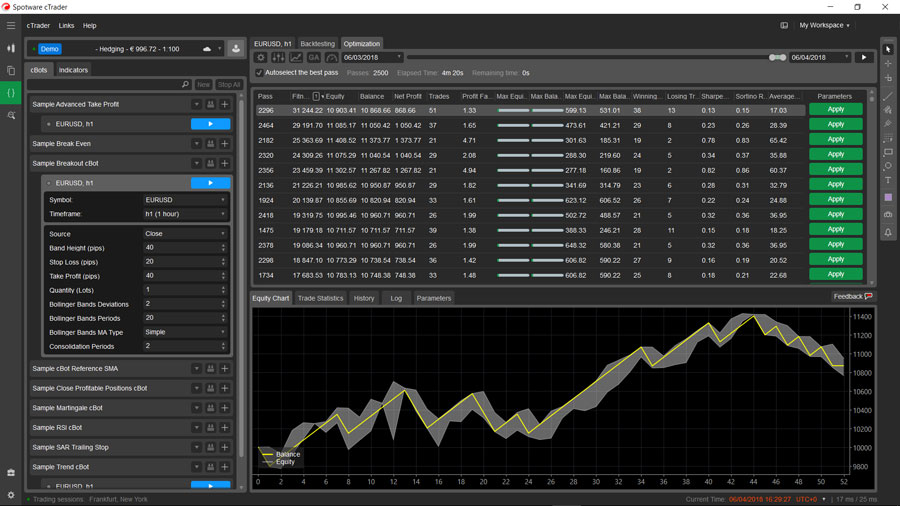Open the Source Close dropdown

[185, 233]
